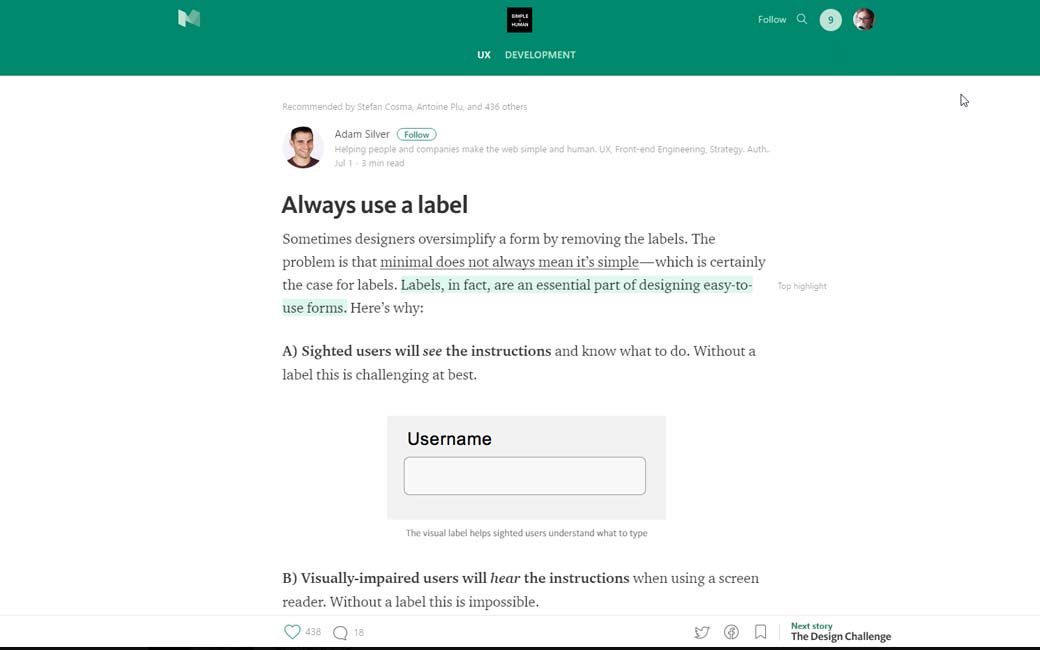Open the 'minimal does not always mean it's simple' link
The height and width of the screenshot is (650, 1040).
(509, 262)
